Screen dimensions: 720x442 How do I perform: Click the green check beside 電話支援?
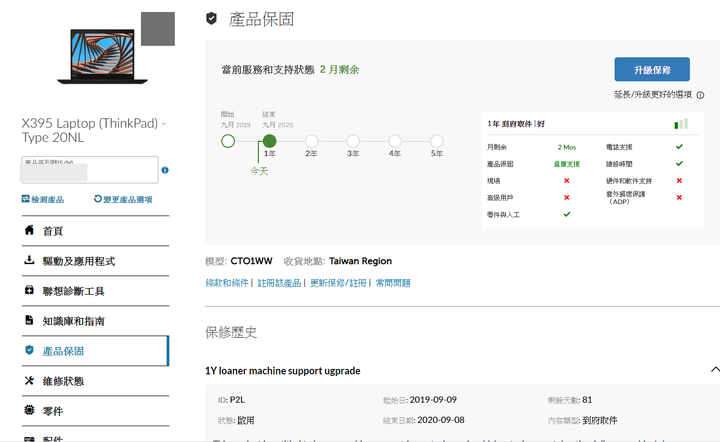pyautogui.click(x=679, y=147)
